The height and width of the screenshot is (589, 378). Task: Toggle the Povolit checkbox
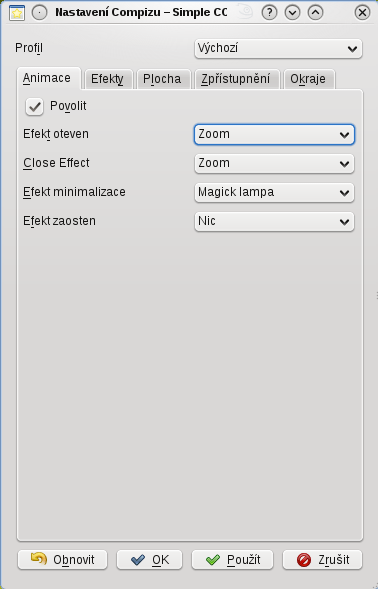34,107
